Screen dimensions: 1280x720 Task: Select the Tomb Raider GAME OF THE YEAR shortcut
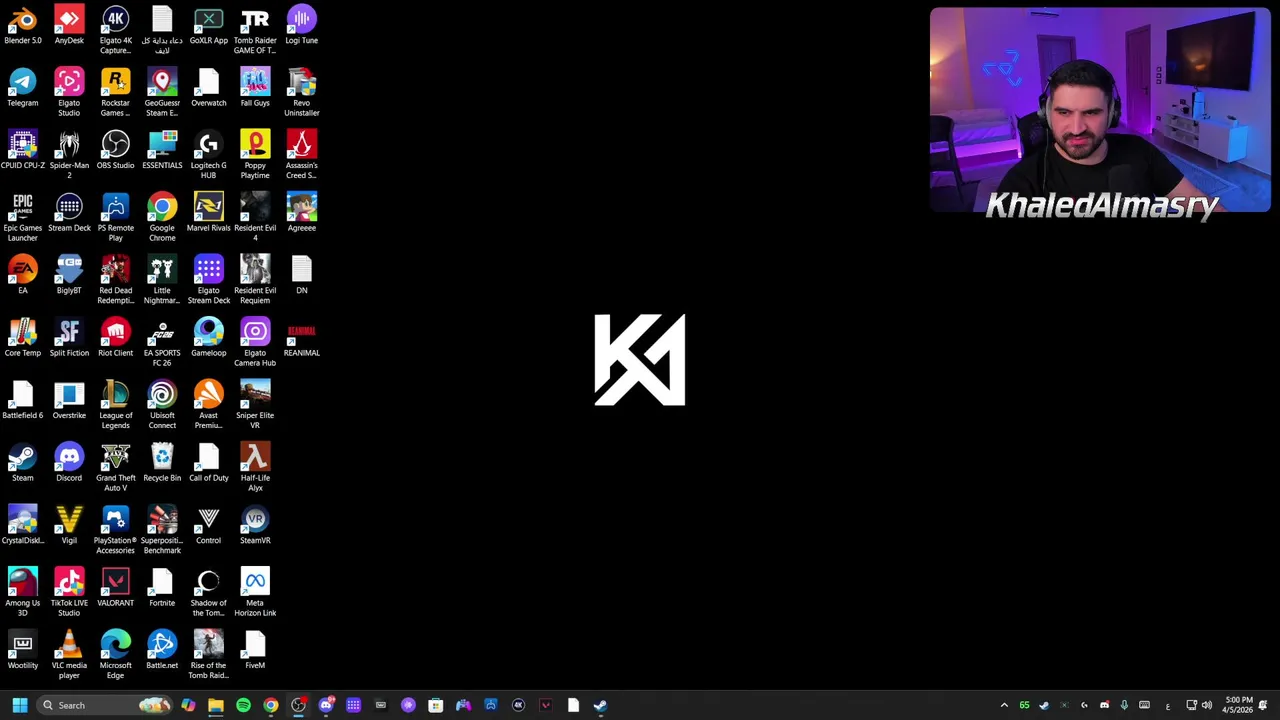tap(255, 30)
